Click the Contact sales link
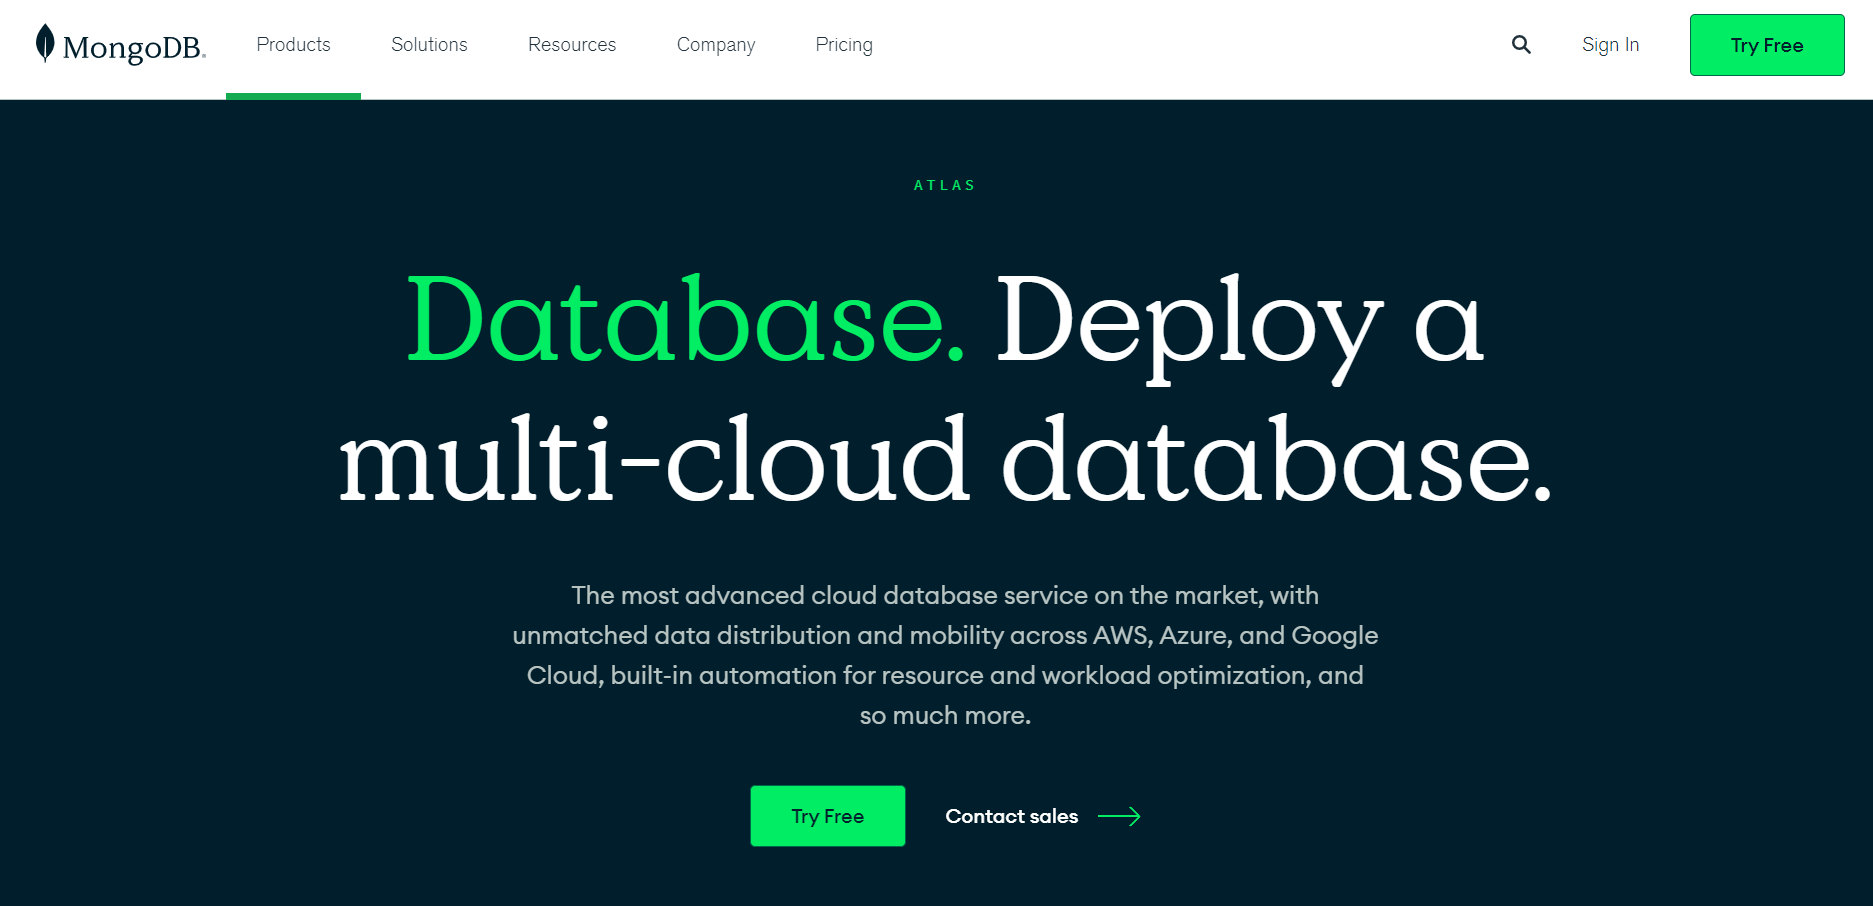 point(1012,817)
